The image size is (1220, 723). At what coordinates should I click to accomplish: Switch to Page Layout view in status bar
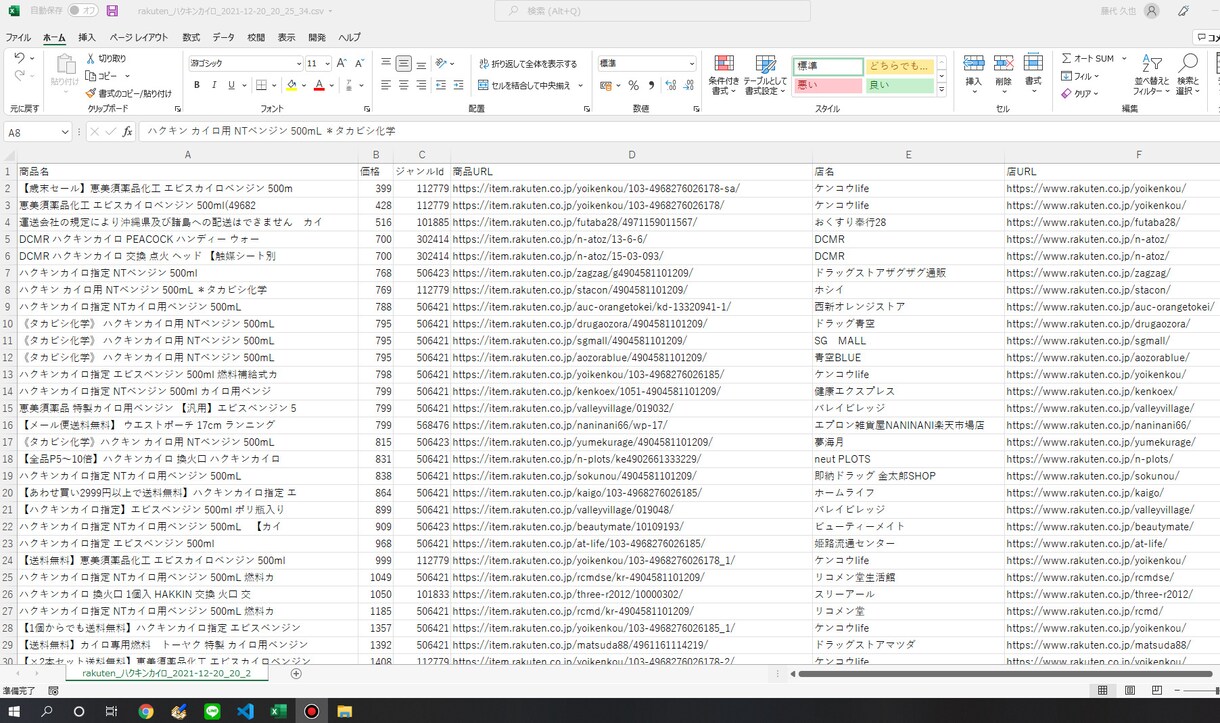click(x=1130, y=691)
